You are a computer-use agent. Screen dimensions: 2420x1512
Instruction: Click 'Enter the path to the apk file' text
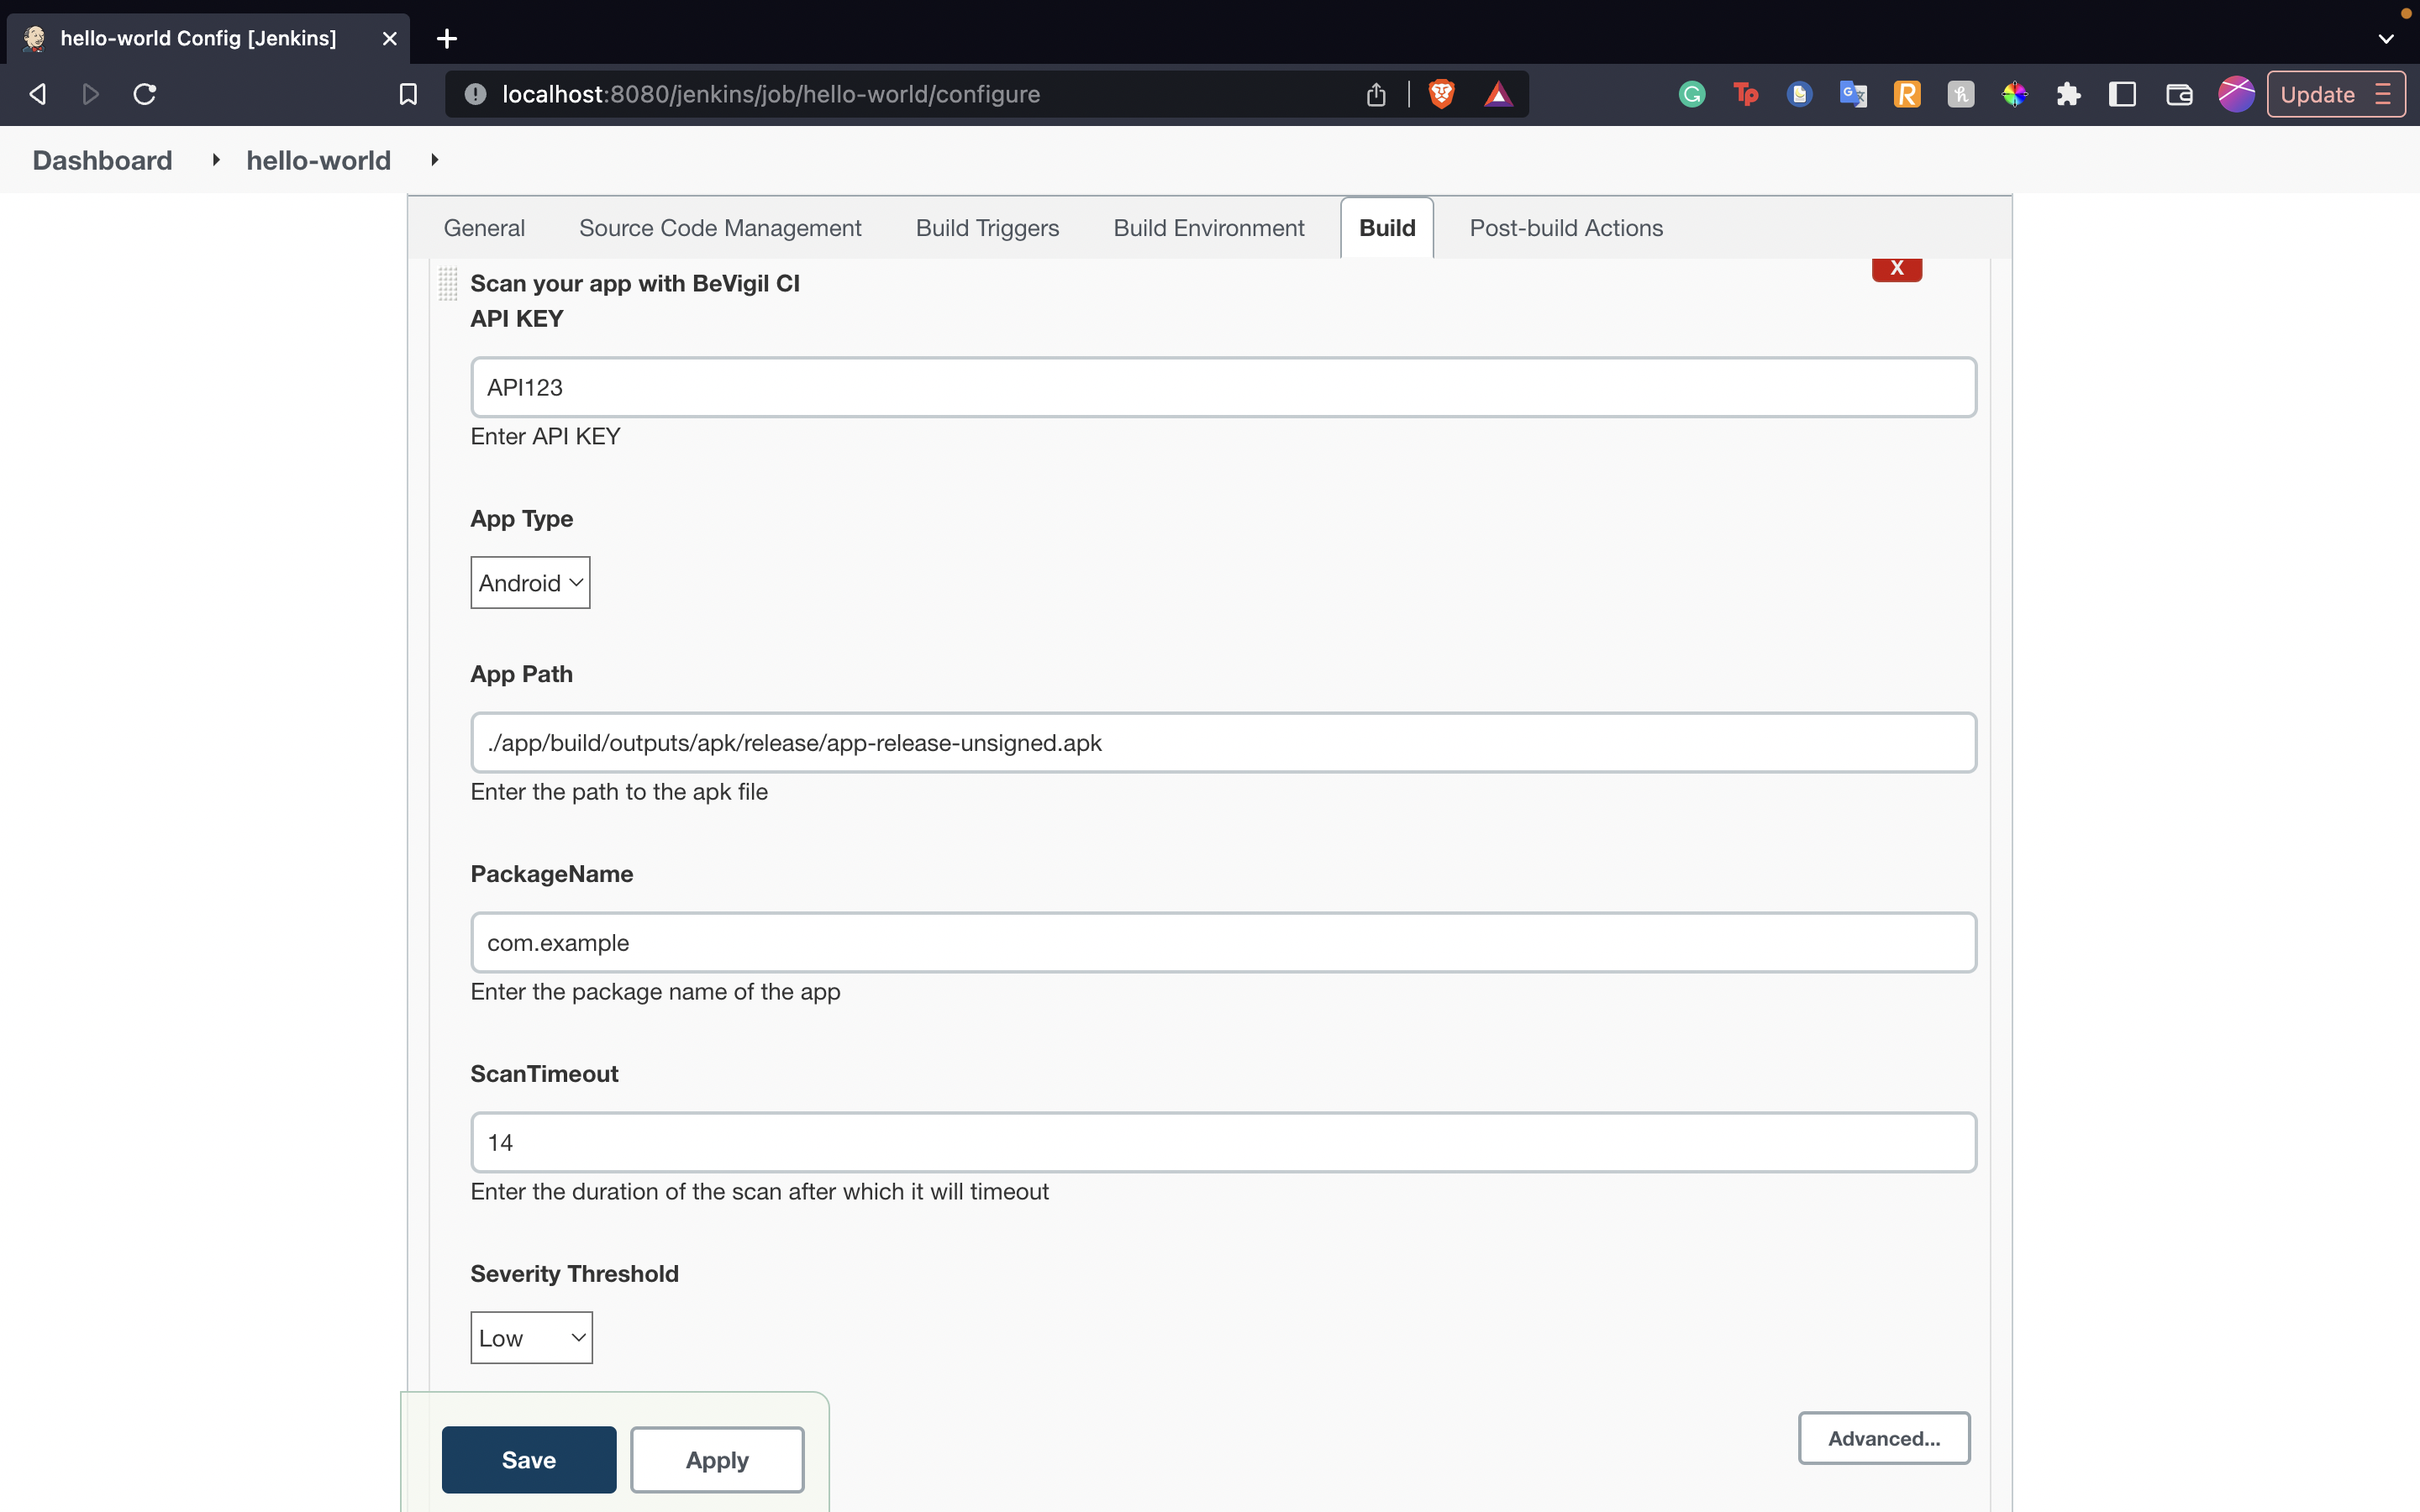click(619, 791)
